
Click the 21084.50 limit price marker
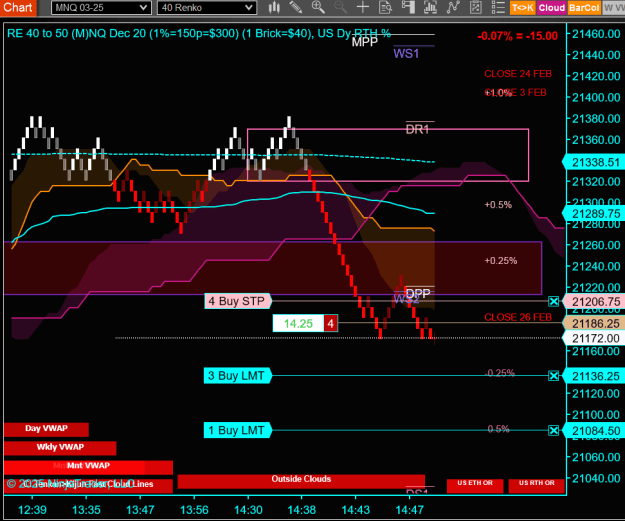click(x=596, y=431)
